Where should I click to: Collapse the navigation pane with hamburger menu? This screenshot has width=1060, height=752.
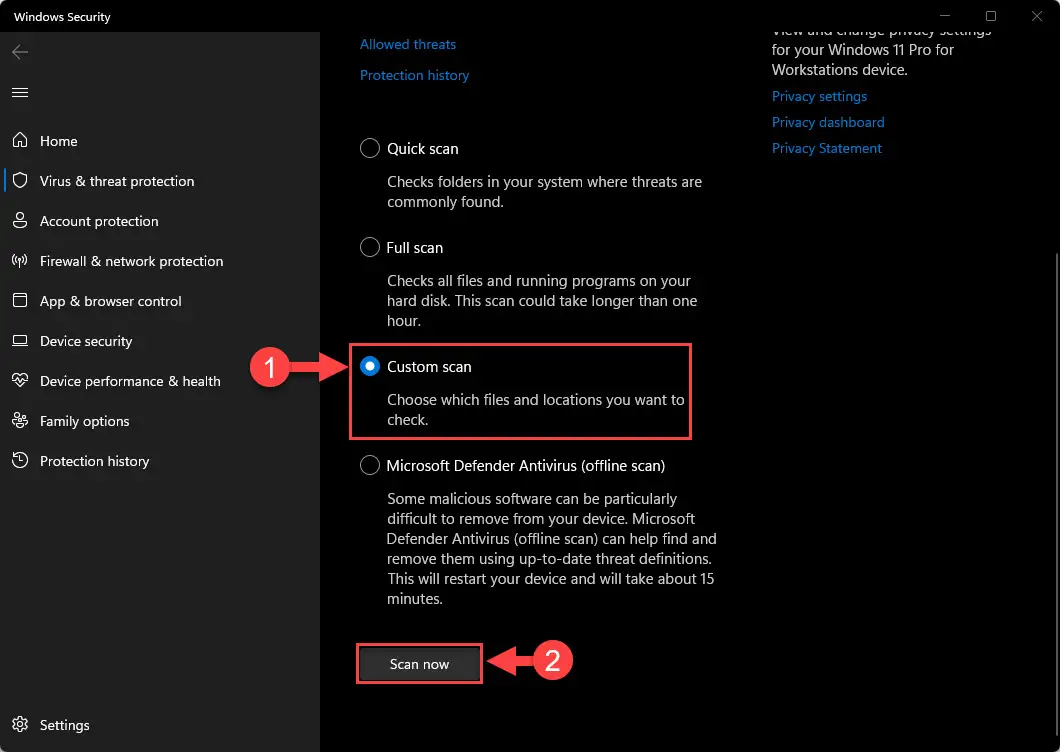click(x=20, y=93)
